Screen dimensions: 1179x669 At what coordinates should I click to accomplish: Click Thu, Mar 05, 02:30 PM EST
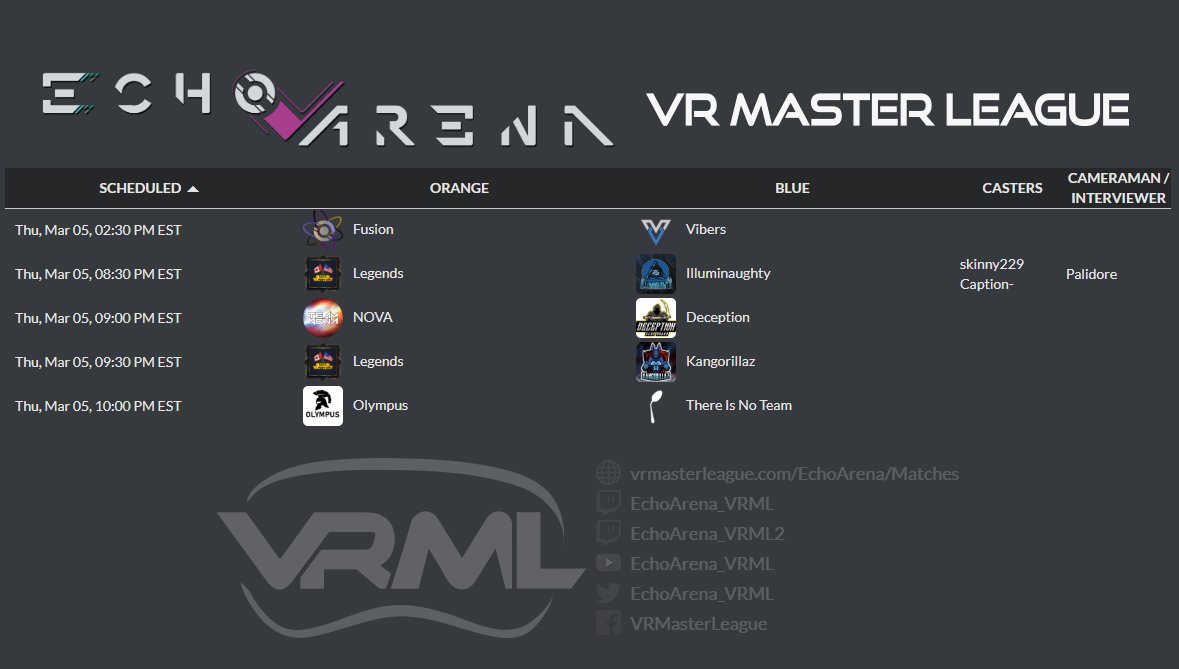tap(98, 230)
